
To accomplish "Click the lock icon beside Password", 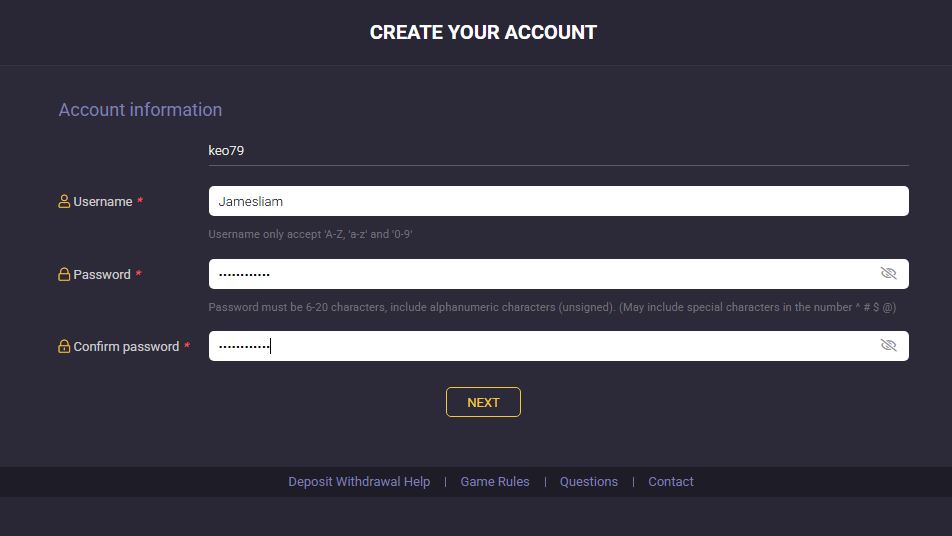I will point(64,274).
